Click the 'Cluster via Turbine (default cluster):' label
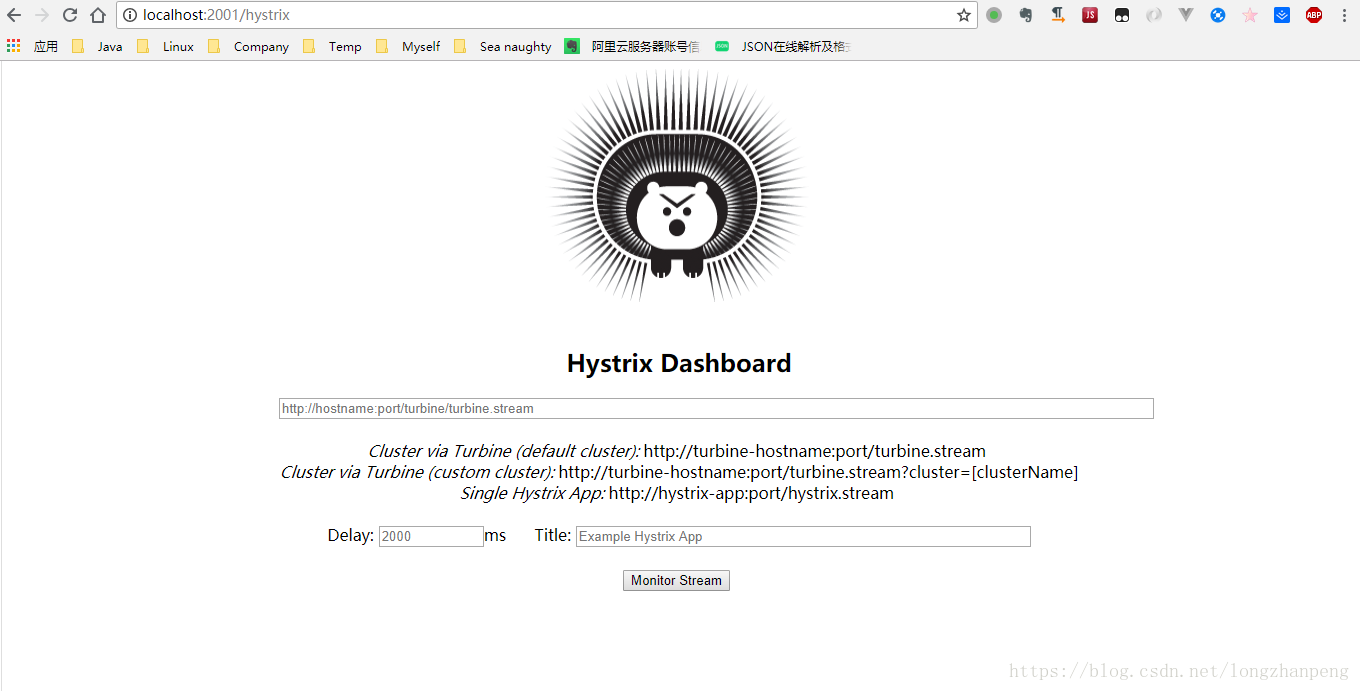1360x691 pixels. (x=504, y=451)
